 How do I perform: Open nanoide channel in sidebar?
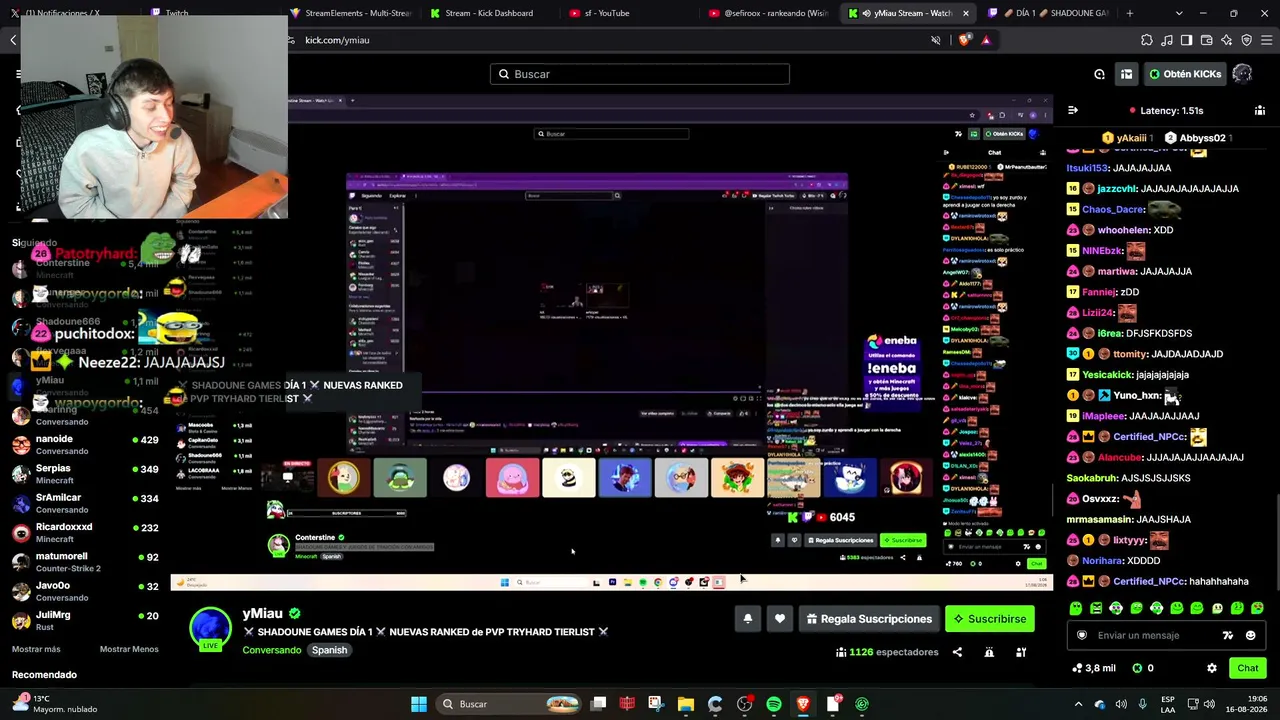tap(85, 445)
